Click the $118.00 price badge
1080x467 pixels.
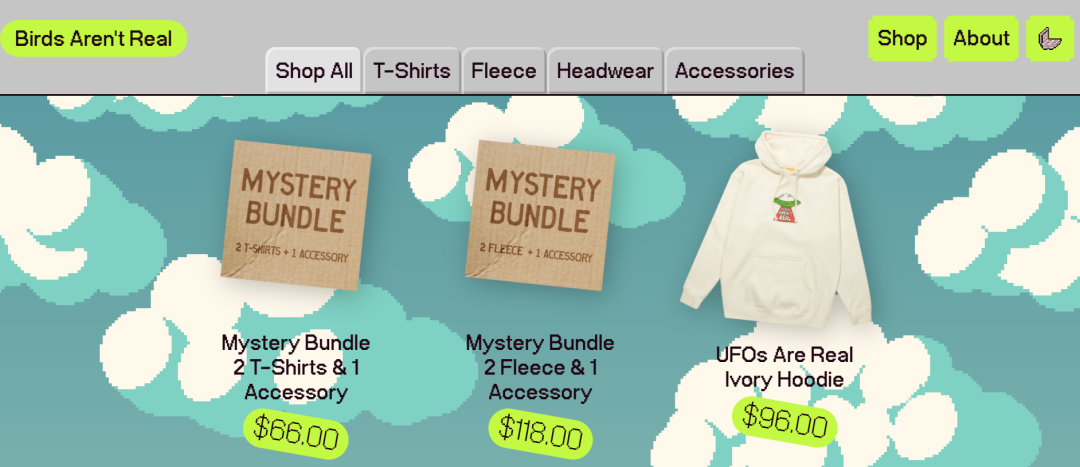pyautogui.click(x=541, y=434)
